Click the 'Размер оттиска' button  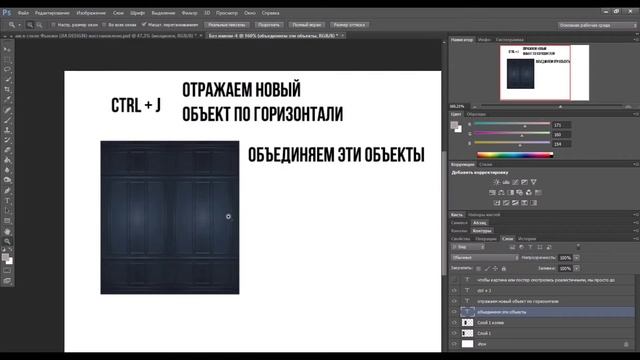pos(349,25)
